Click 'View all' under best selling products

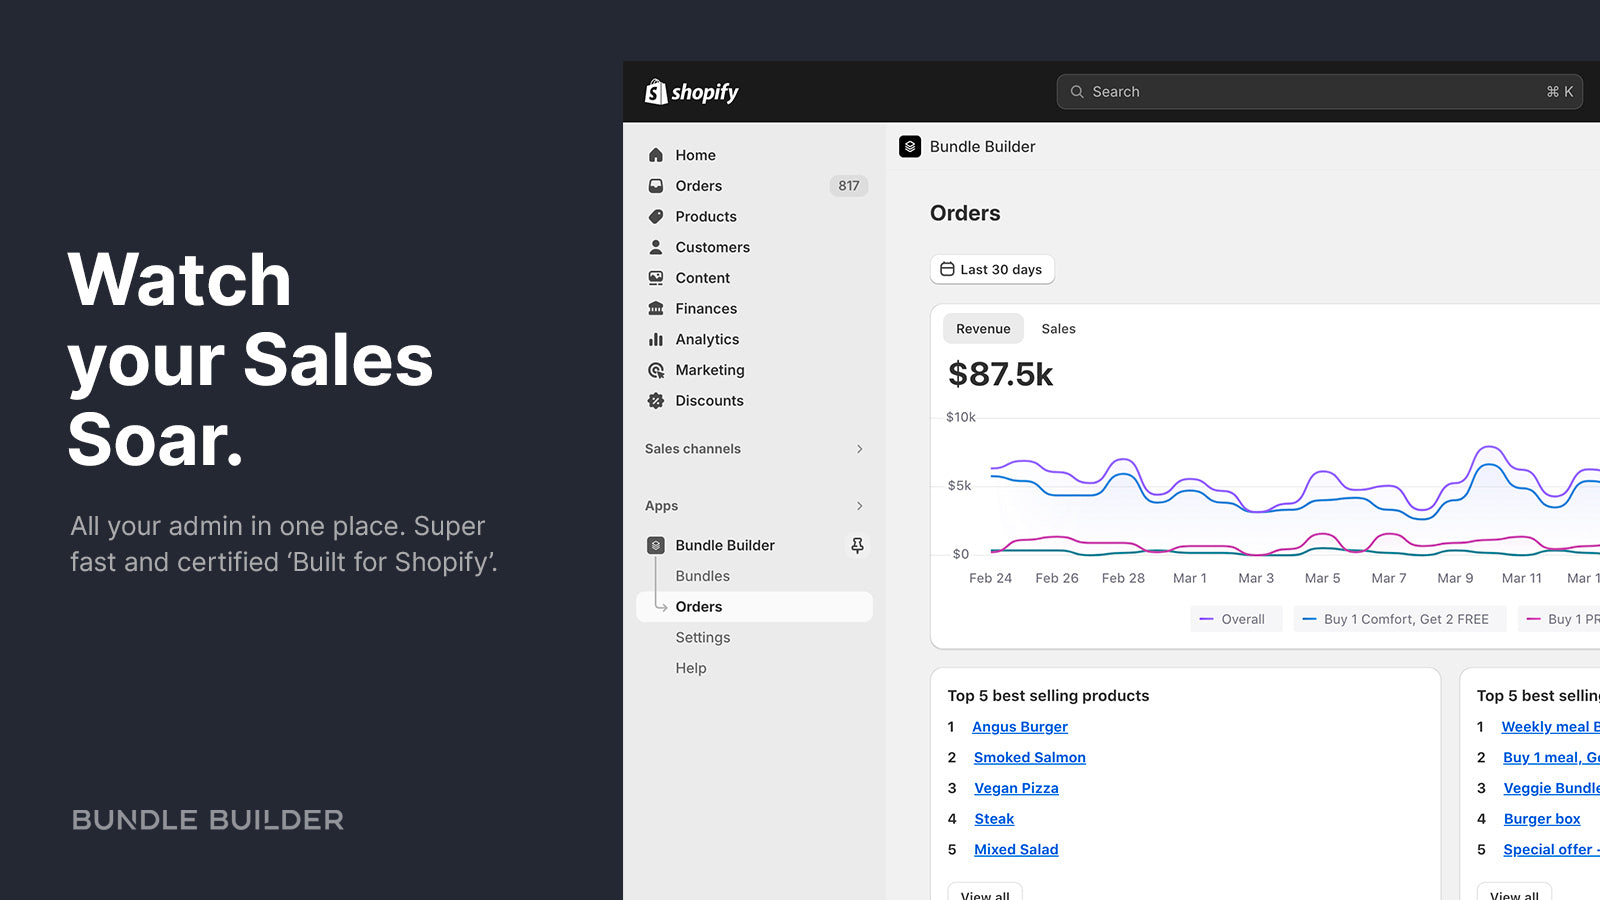984,893
